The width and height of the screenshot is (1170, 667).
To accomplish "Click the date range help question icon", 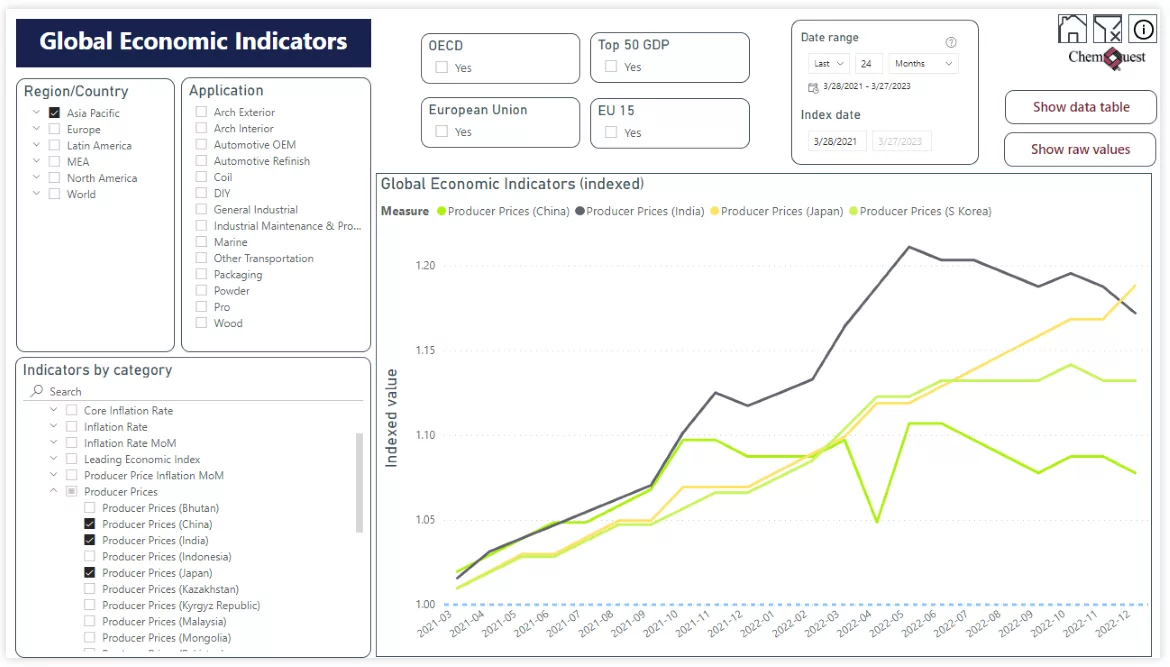I will (951, 43).
